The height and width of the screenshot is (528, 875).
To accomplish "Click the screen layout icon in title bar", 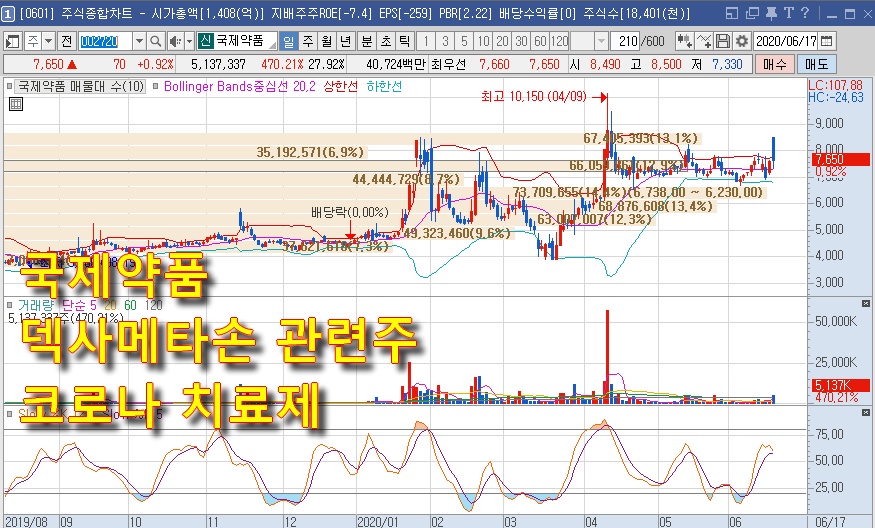I will pyautogui.click(x=732, y=13).
